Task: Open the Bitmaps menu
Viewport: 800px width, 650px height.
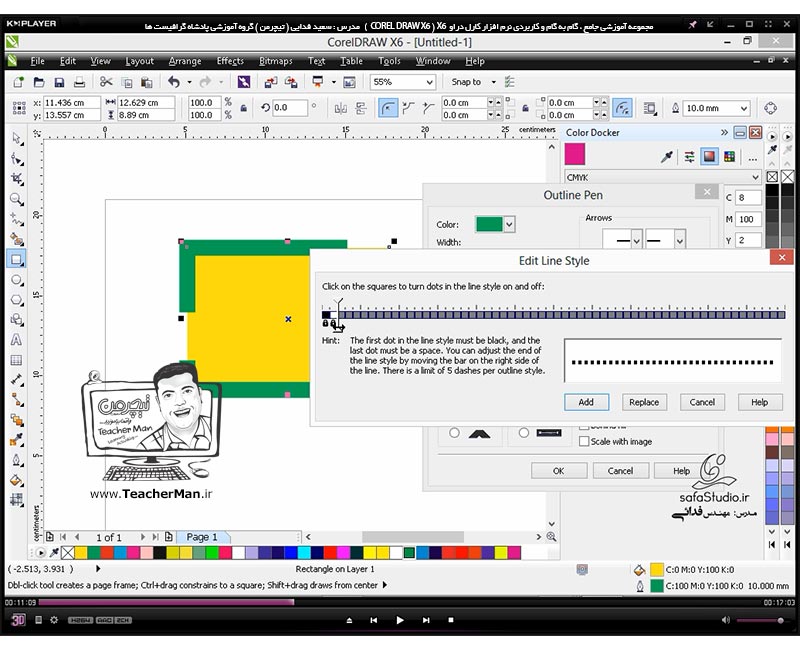Action: tap(276, 61)
